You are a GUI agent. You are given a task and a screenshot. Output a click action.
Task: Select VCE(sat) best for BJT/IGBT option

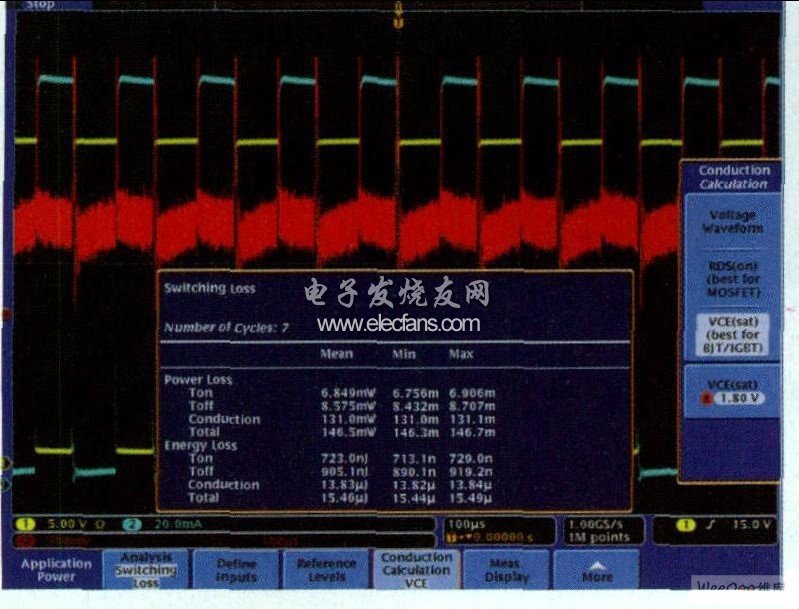click(733, 333)
